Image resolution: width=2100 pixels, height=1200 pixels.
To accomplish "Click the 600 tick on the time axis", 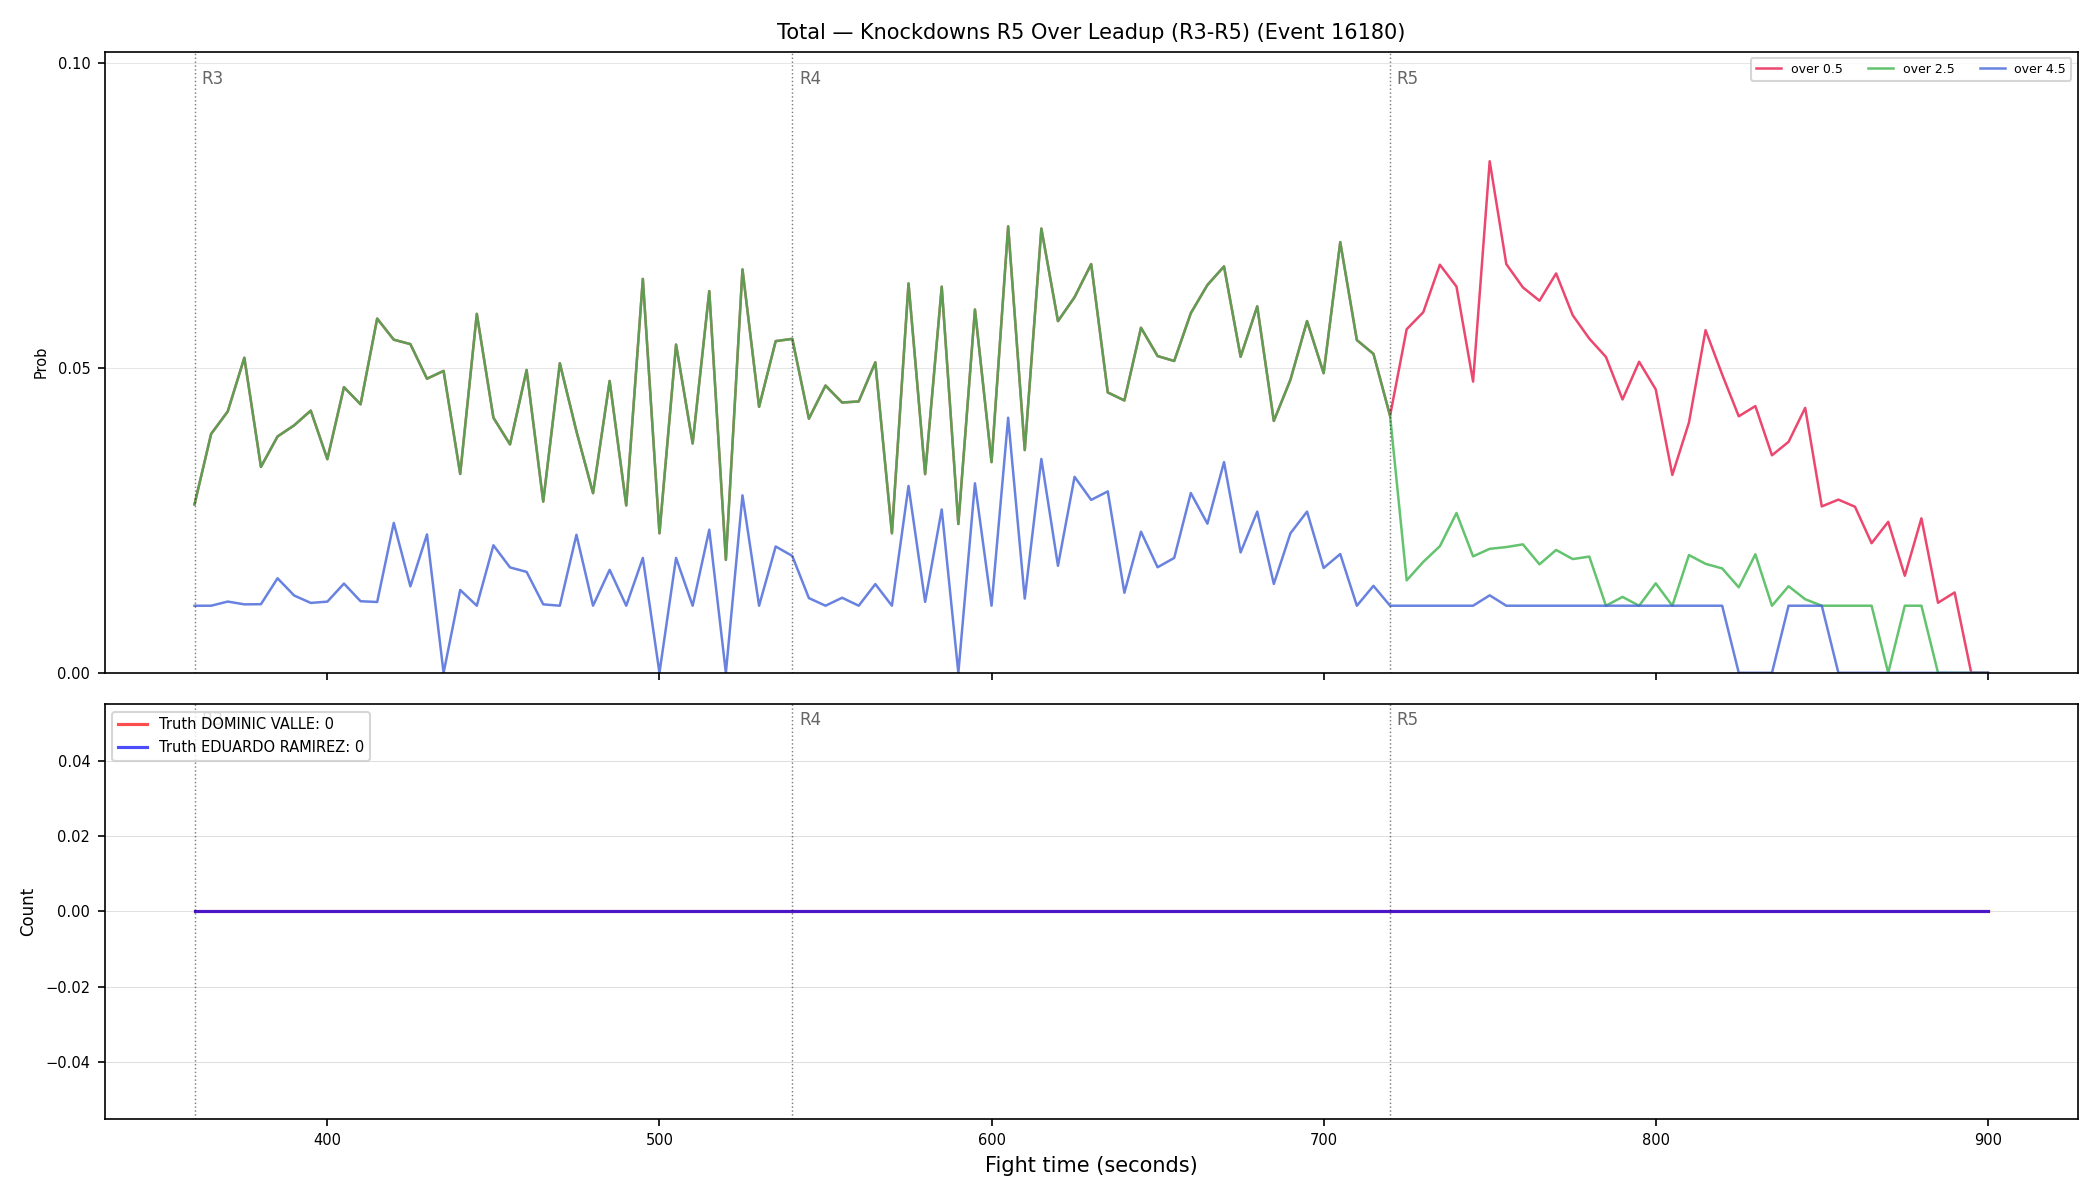I will 991,1139.
